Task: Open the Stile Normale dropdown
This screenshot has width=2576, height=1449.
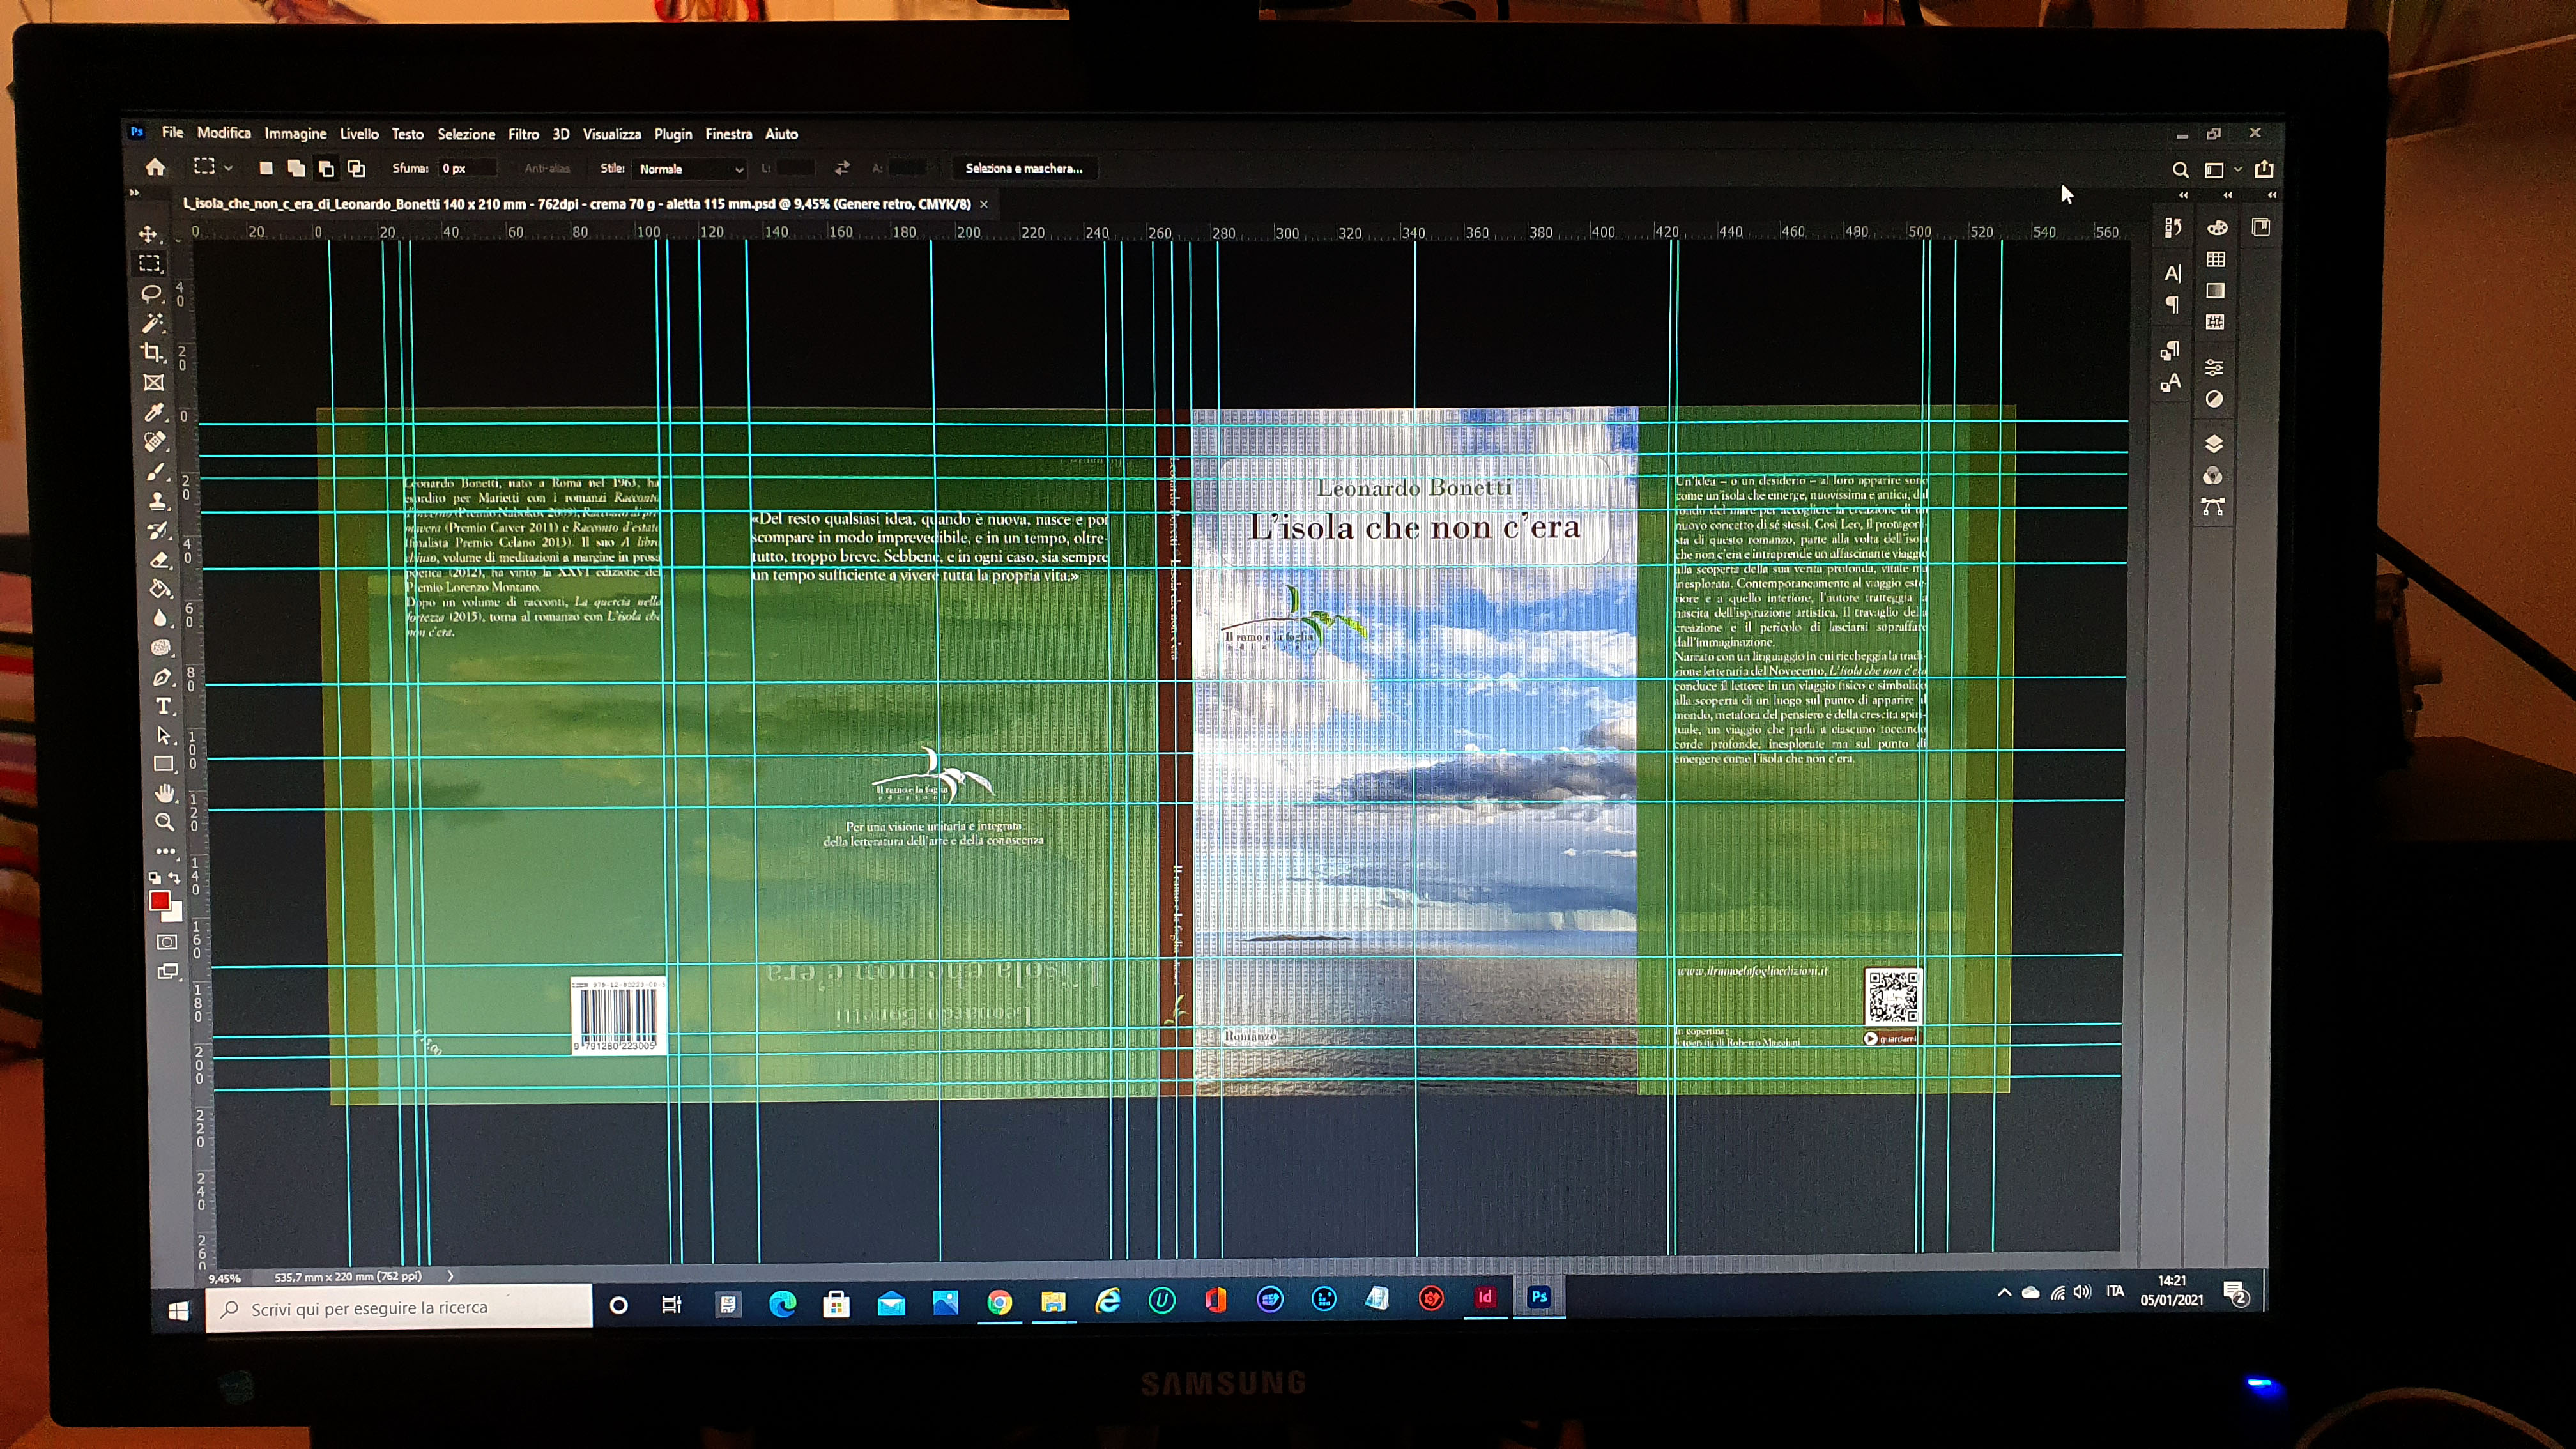Action: pyautogui.click(x=690, y=169)
